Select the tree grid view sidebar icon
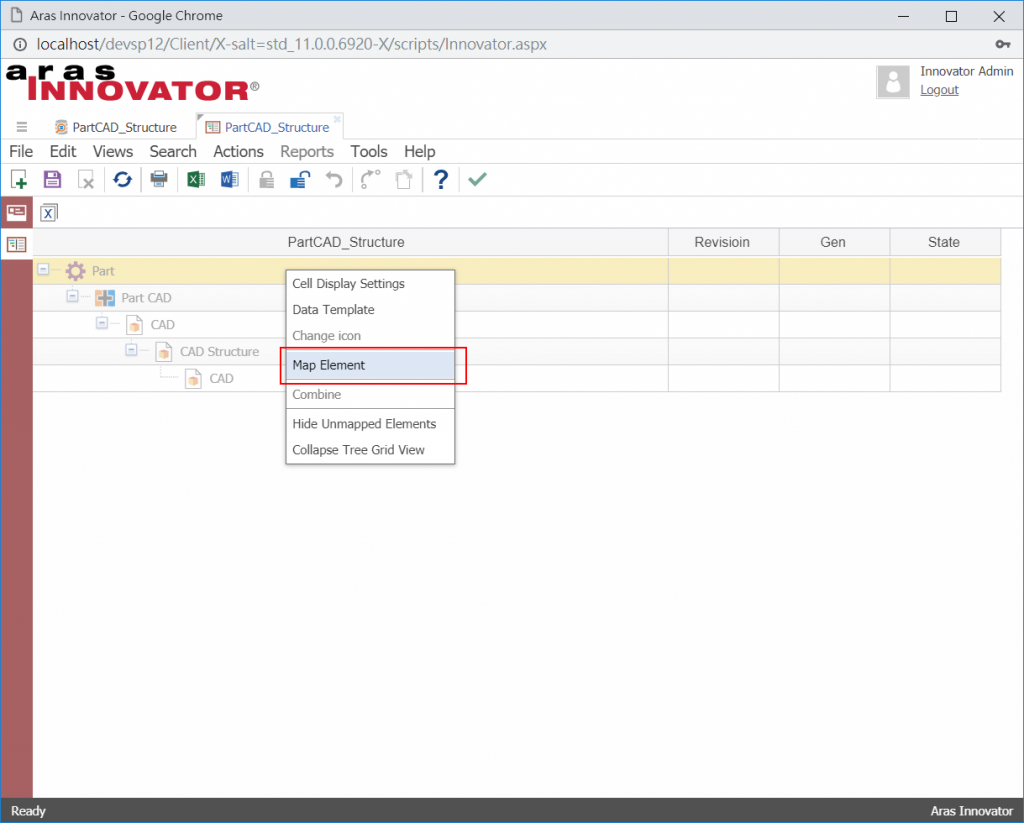 16,244
